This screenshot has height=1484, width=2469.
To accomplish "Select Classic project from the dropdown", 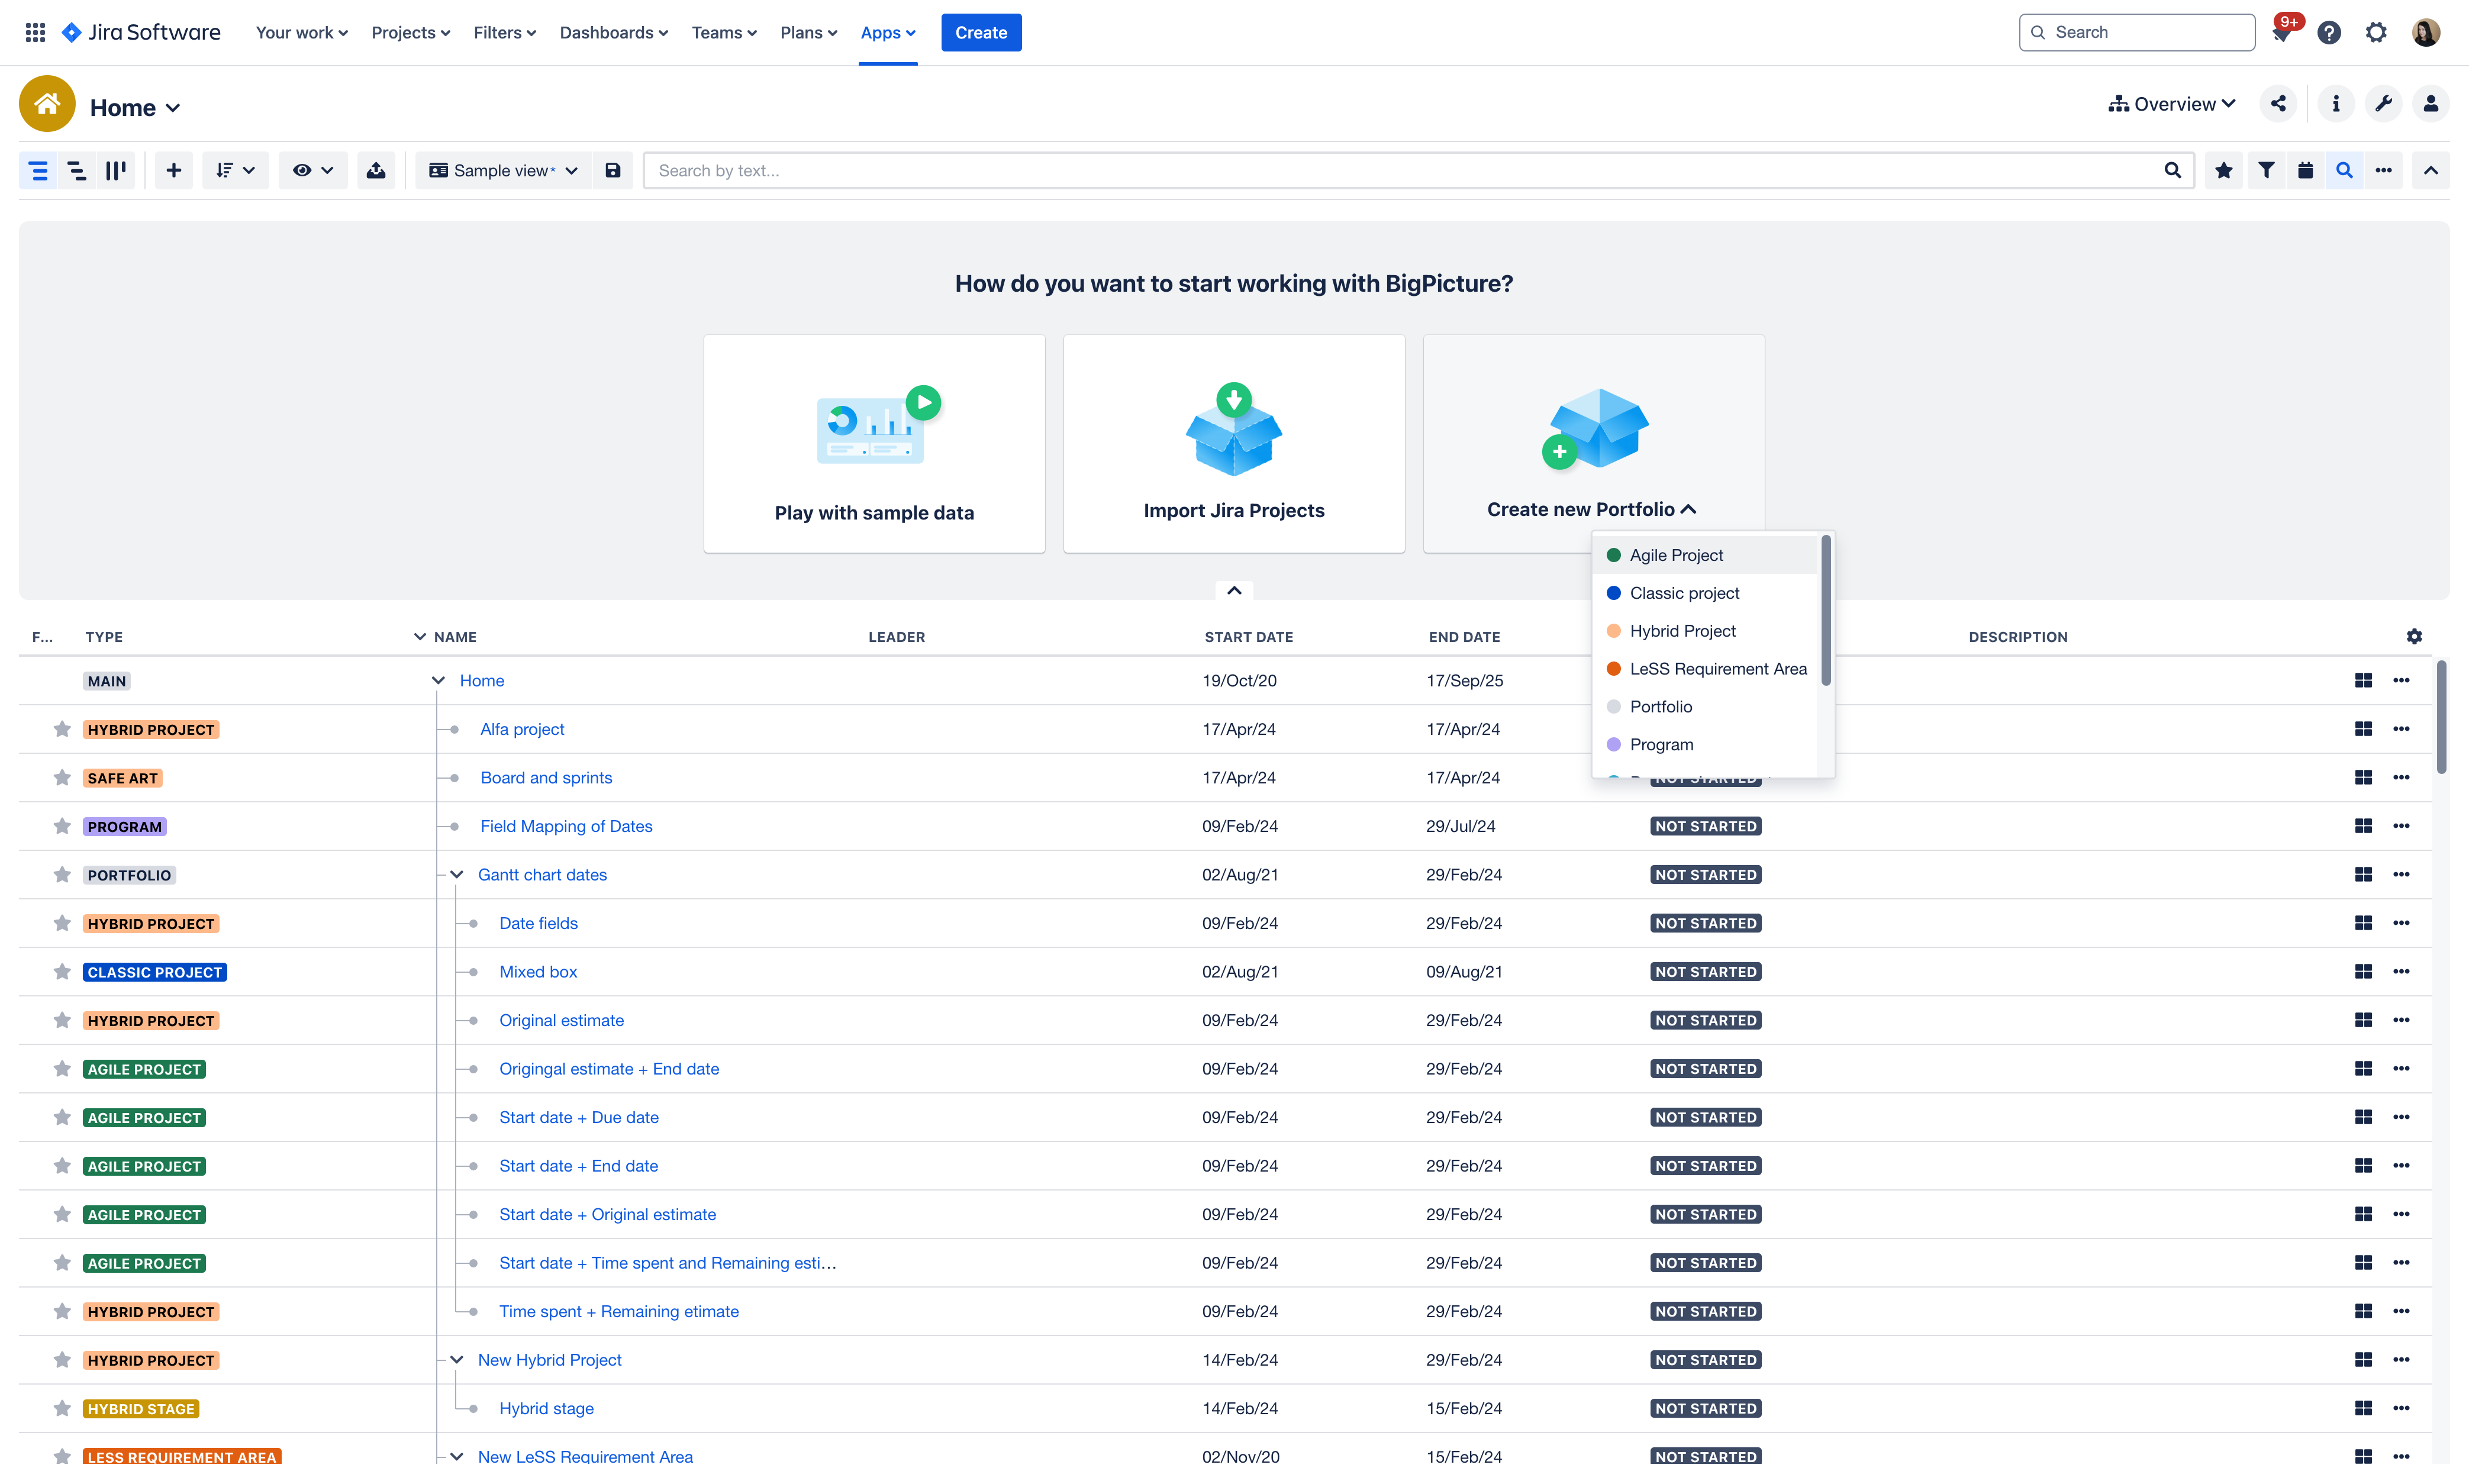I will (x=1703, y=593).
